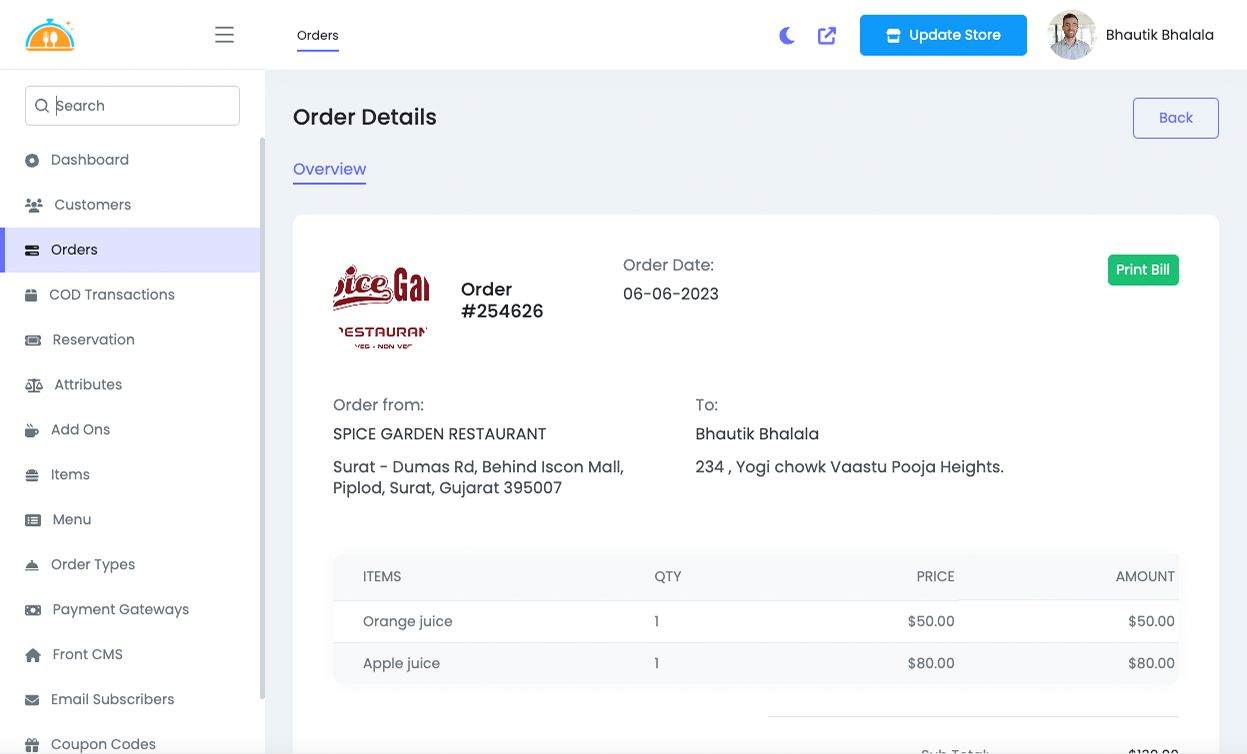Viewport: 1247px width, 754px height.
Task: Click the Orange juice item row
Action: [x=756, y=621]
